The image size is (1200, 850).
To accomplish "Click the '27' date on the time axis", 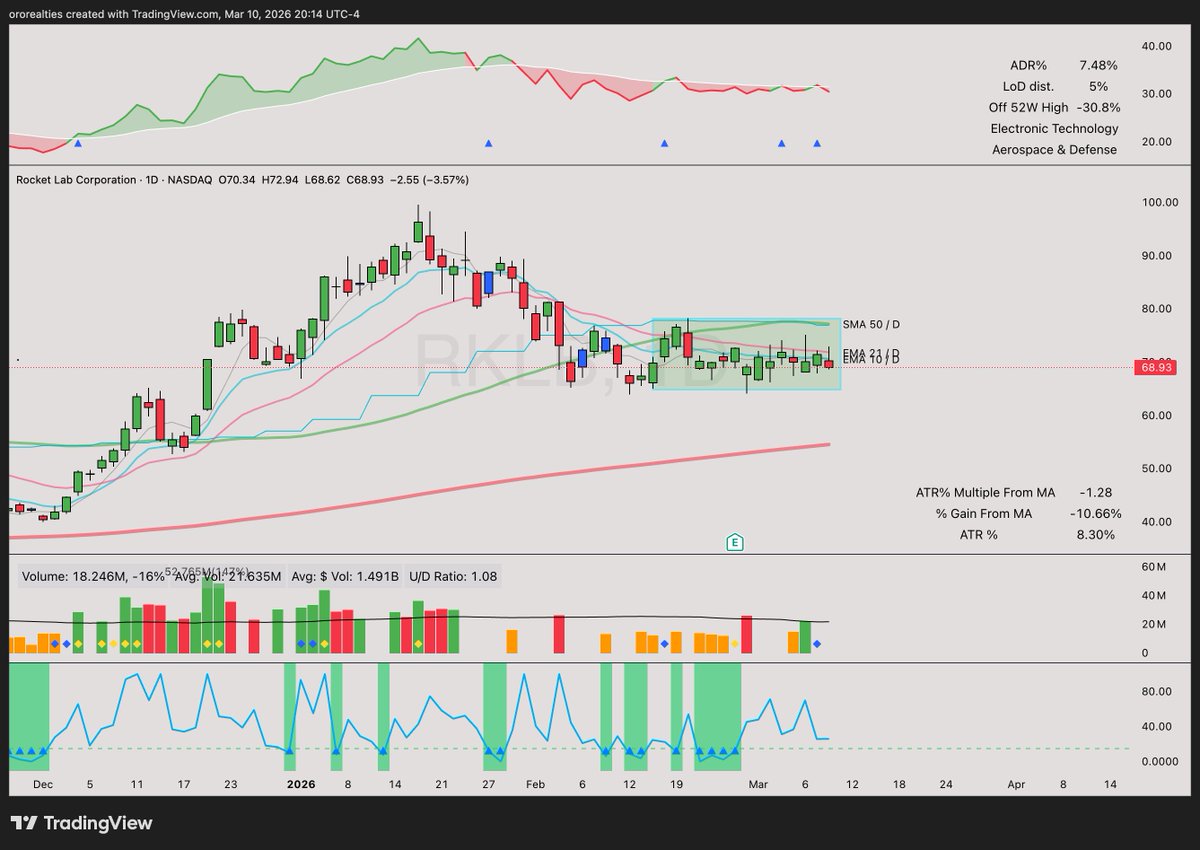I will pyautogui.click(x=488, y=785).
